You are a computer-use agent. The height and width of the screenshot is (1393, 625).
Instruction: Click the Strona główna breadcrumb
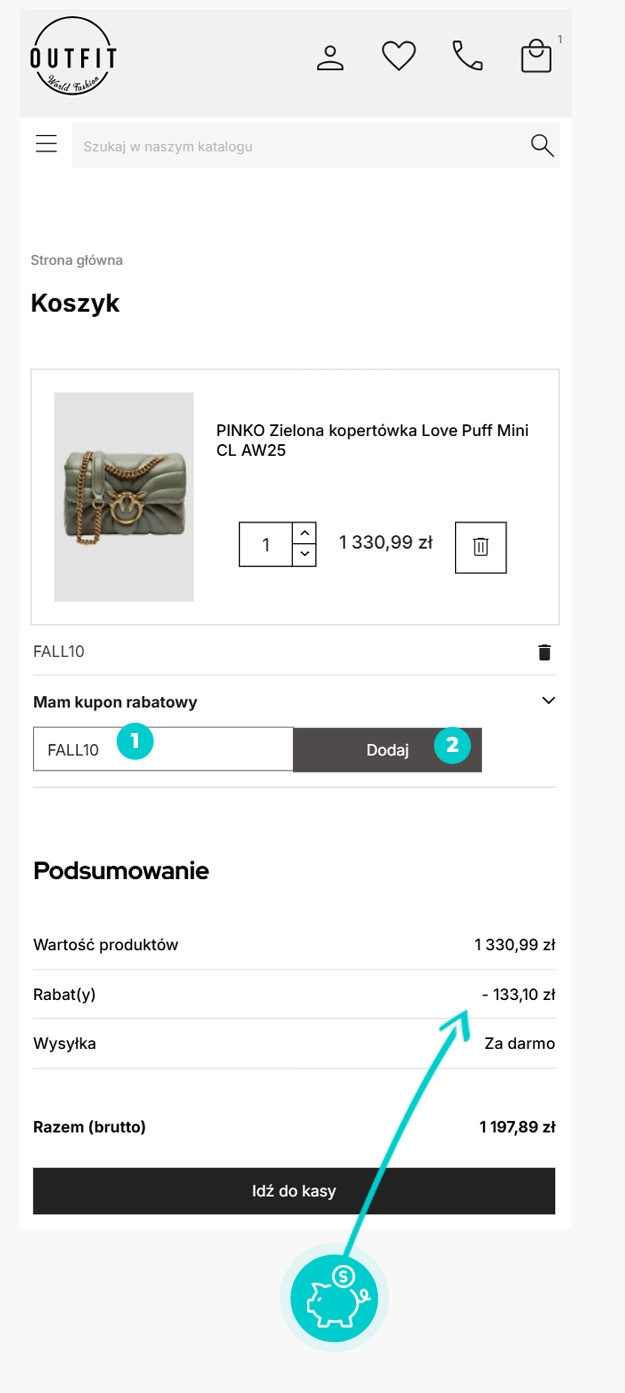pyautogui.click(x=77, y=260)
